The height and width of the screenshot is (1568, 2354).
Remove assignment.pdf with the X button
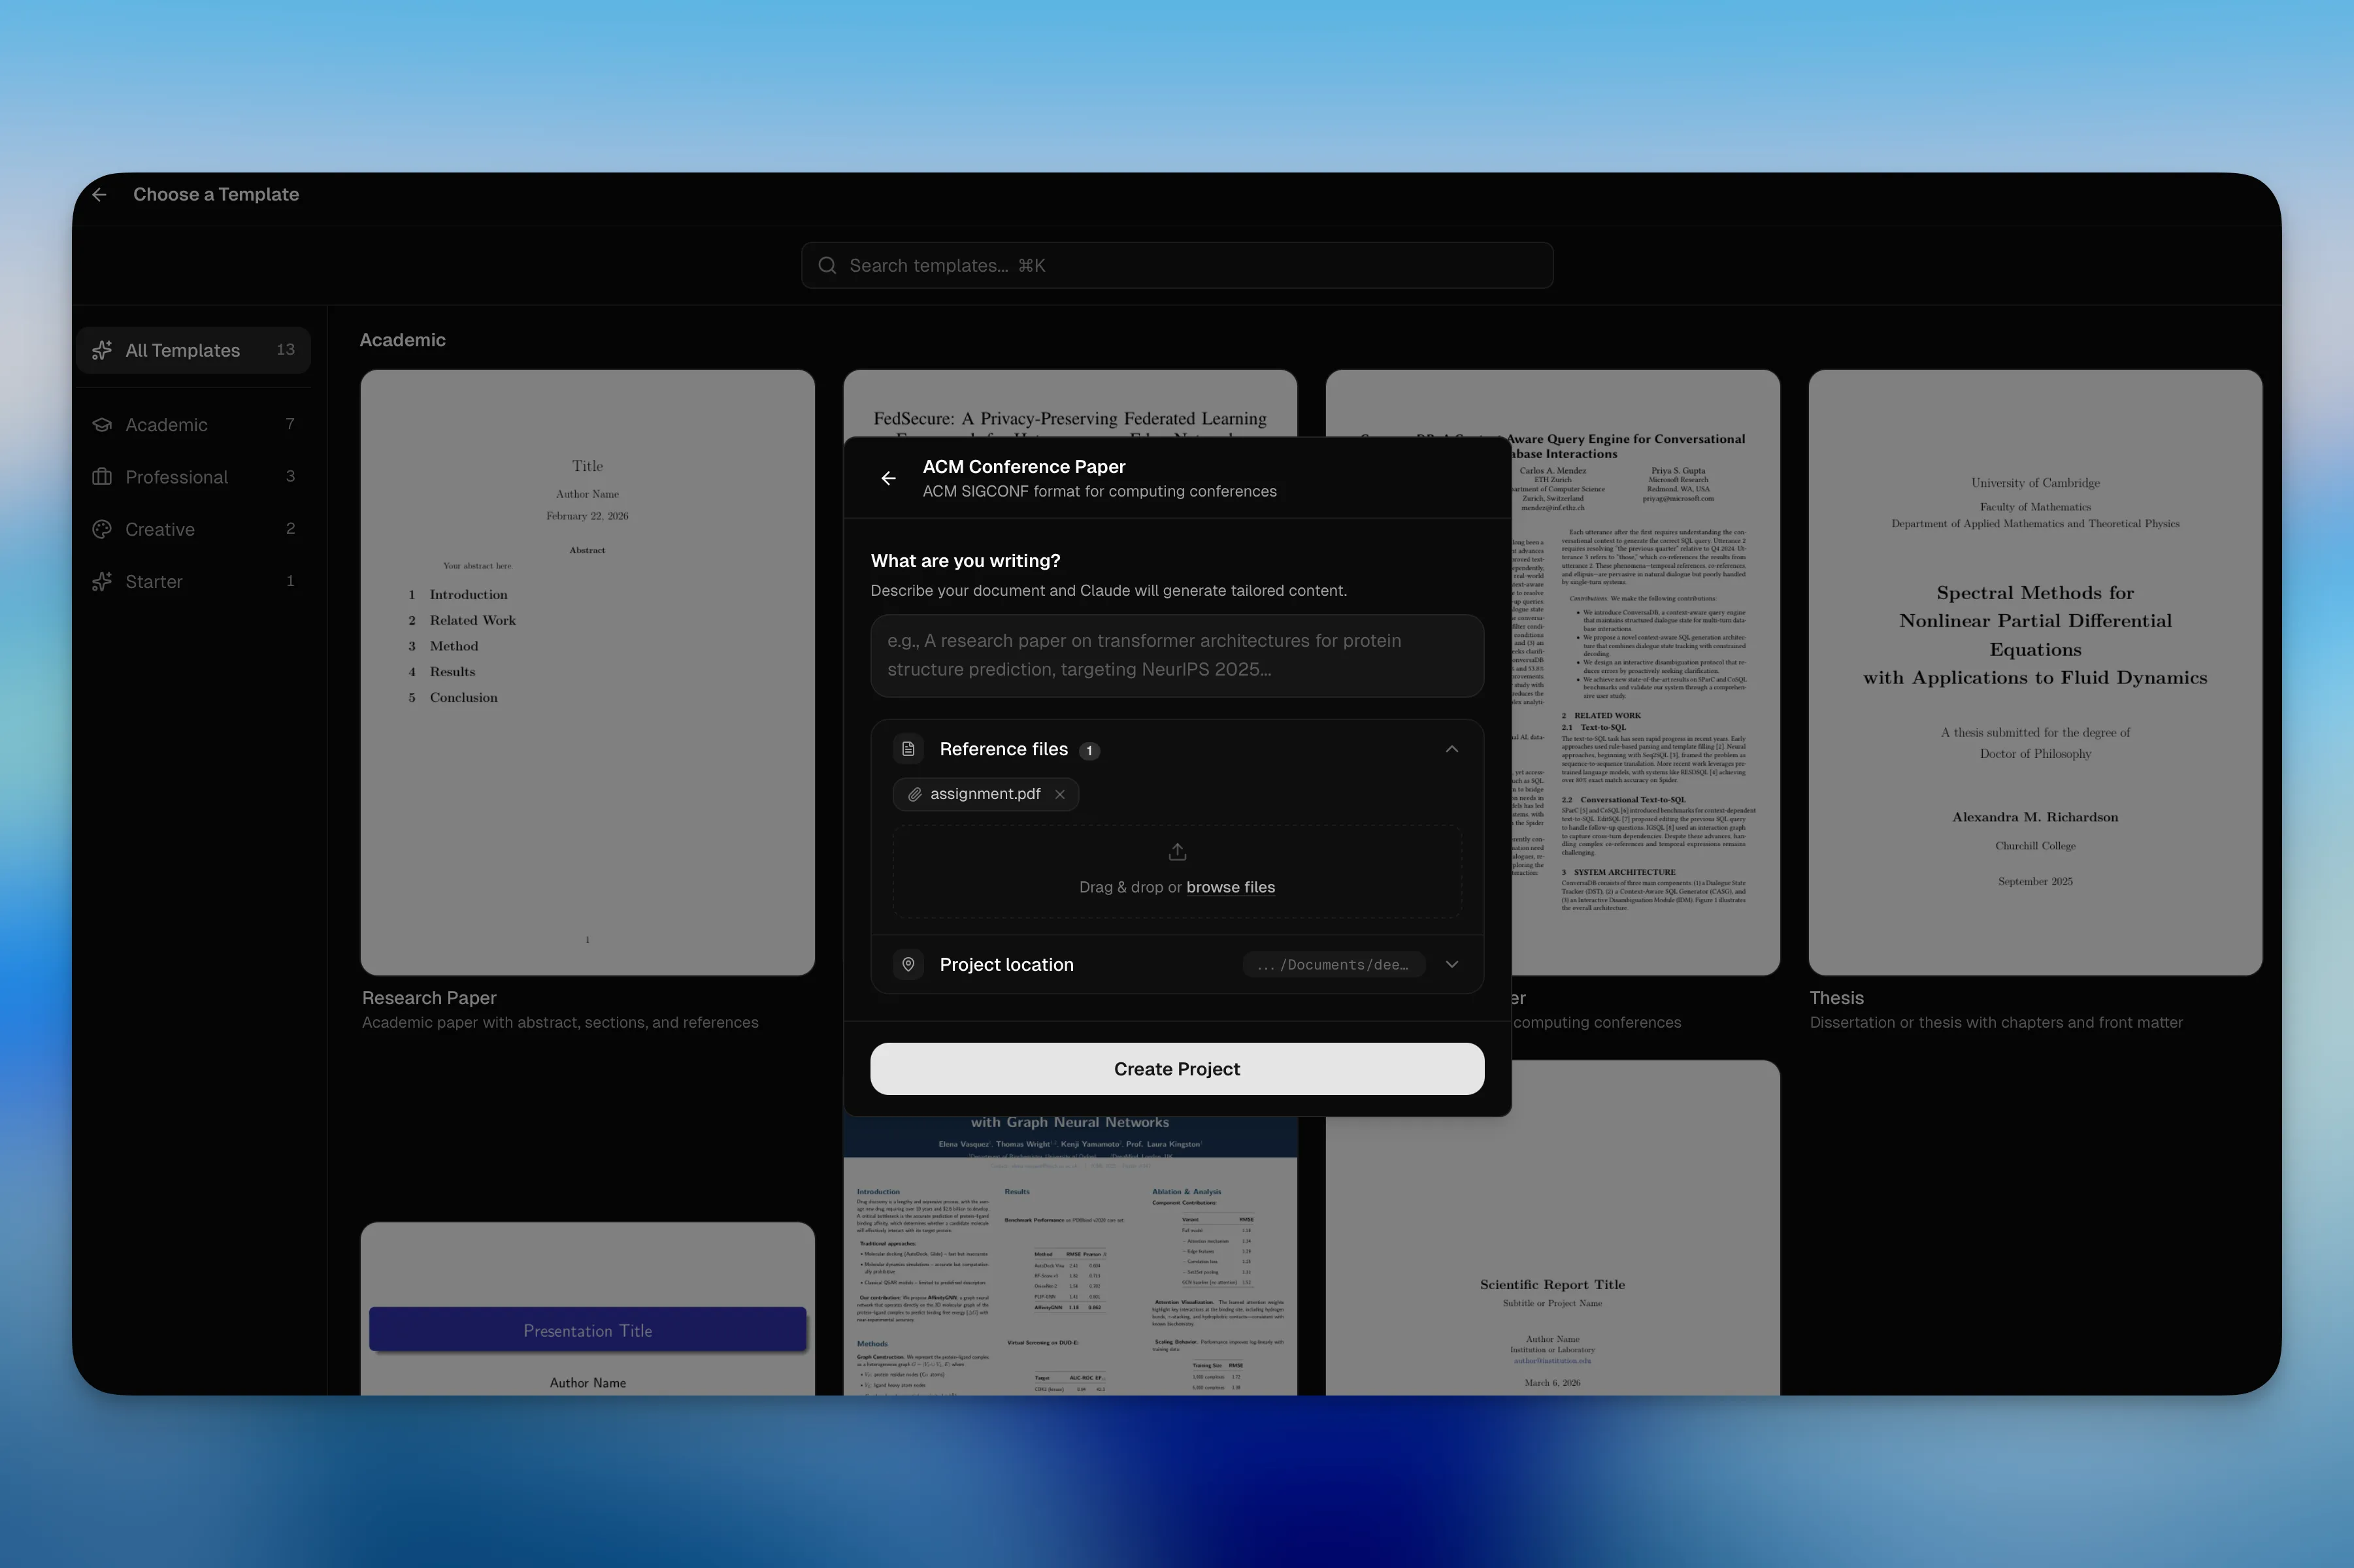tap(1059, 794)
